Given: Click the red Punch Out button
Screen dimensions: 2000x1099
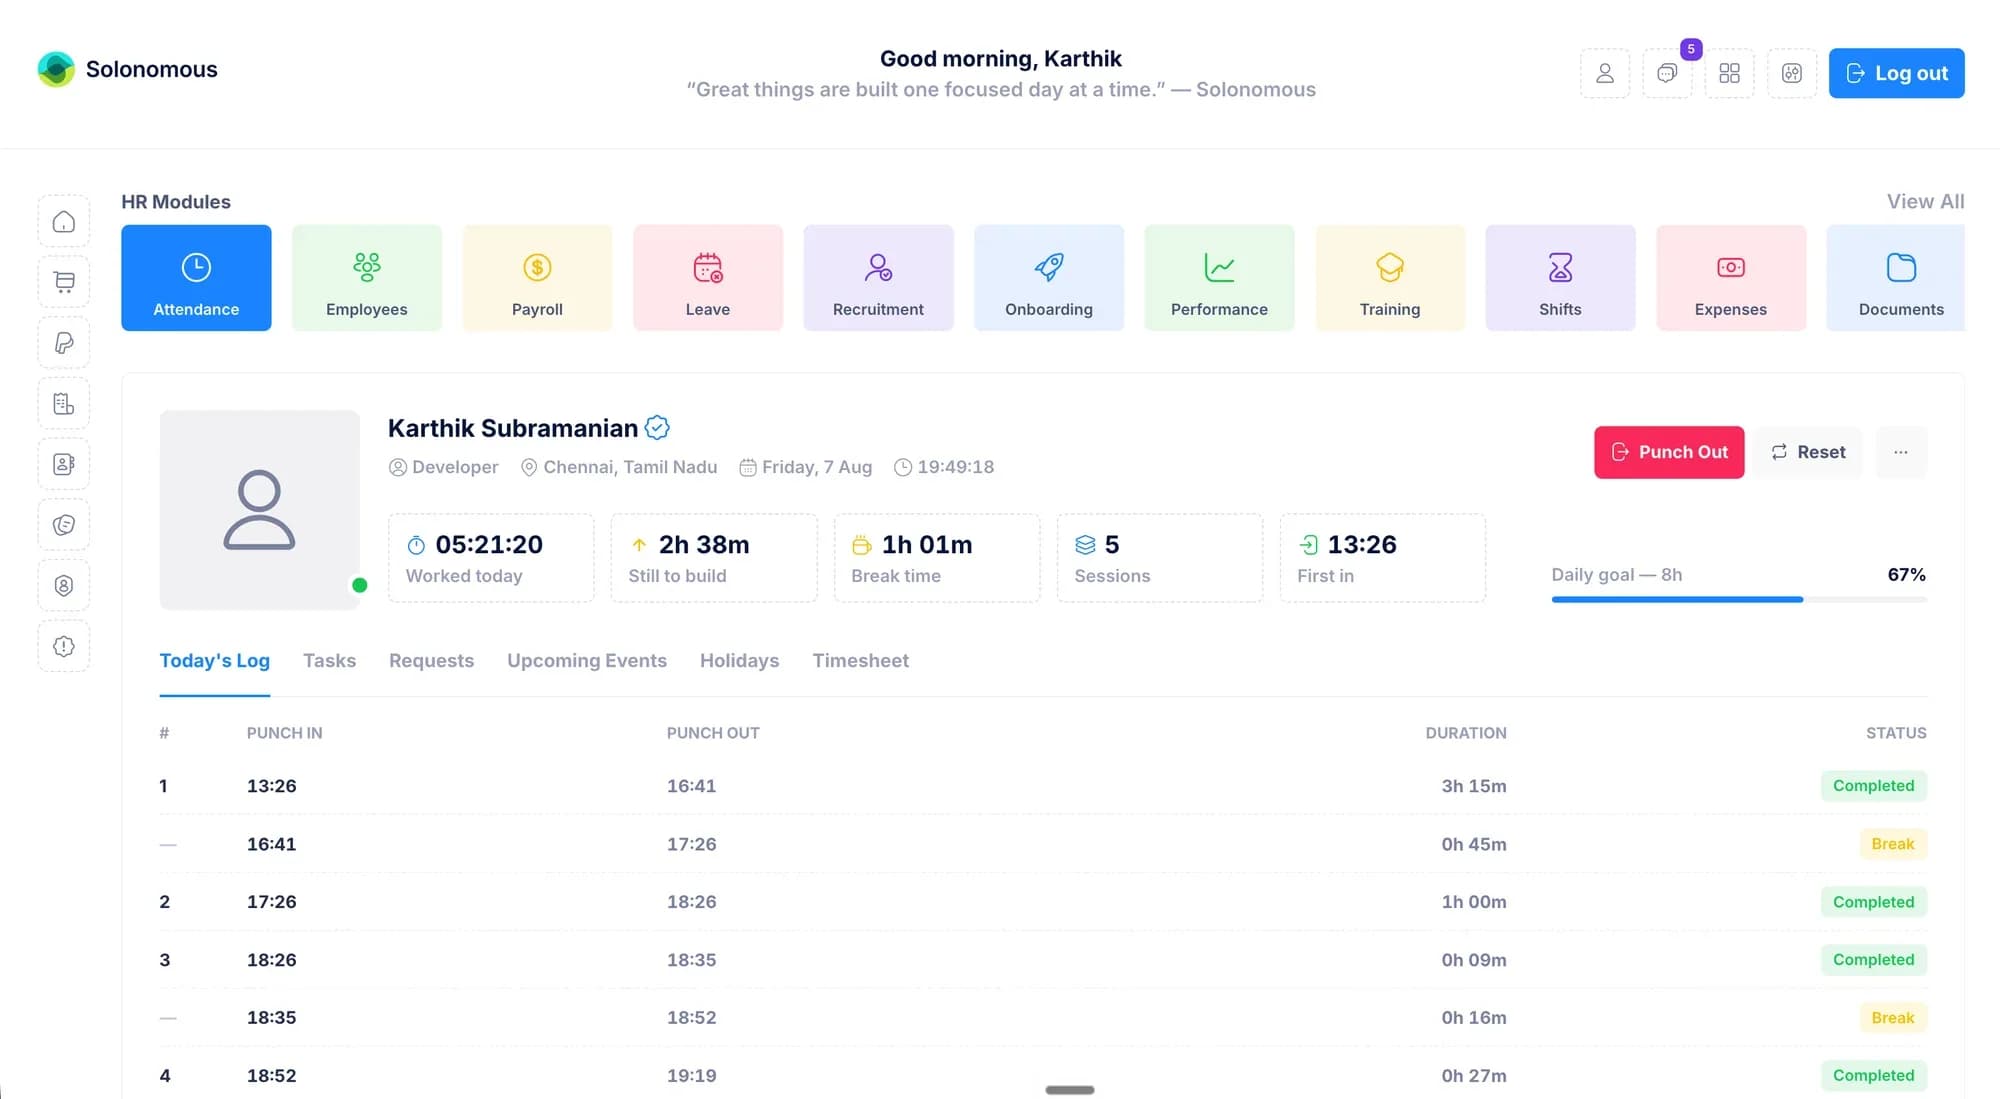Looking at the screenshot, I should [1669, 452].
